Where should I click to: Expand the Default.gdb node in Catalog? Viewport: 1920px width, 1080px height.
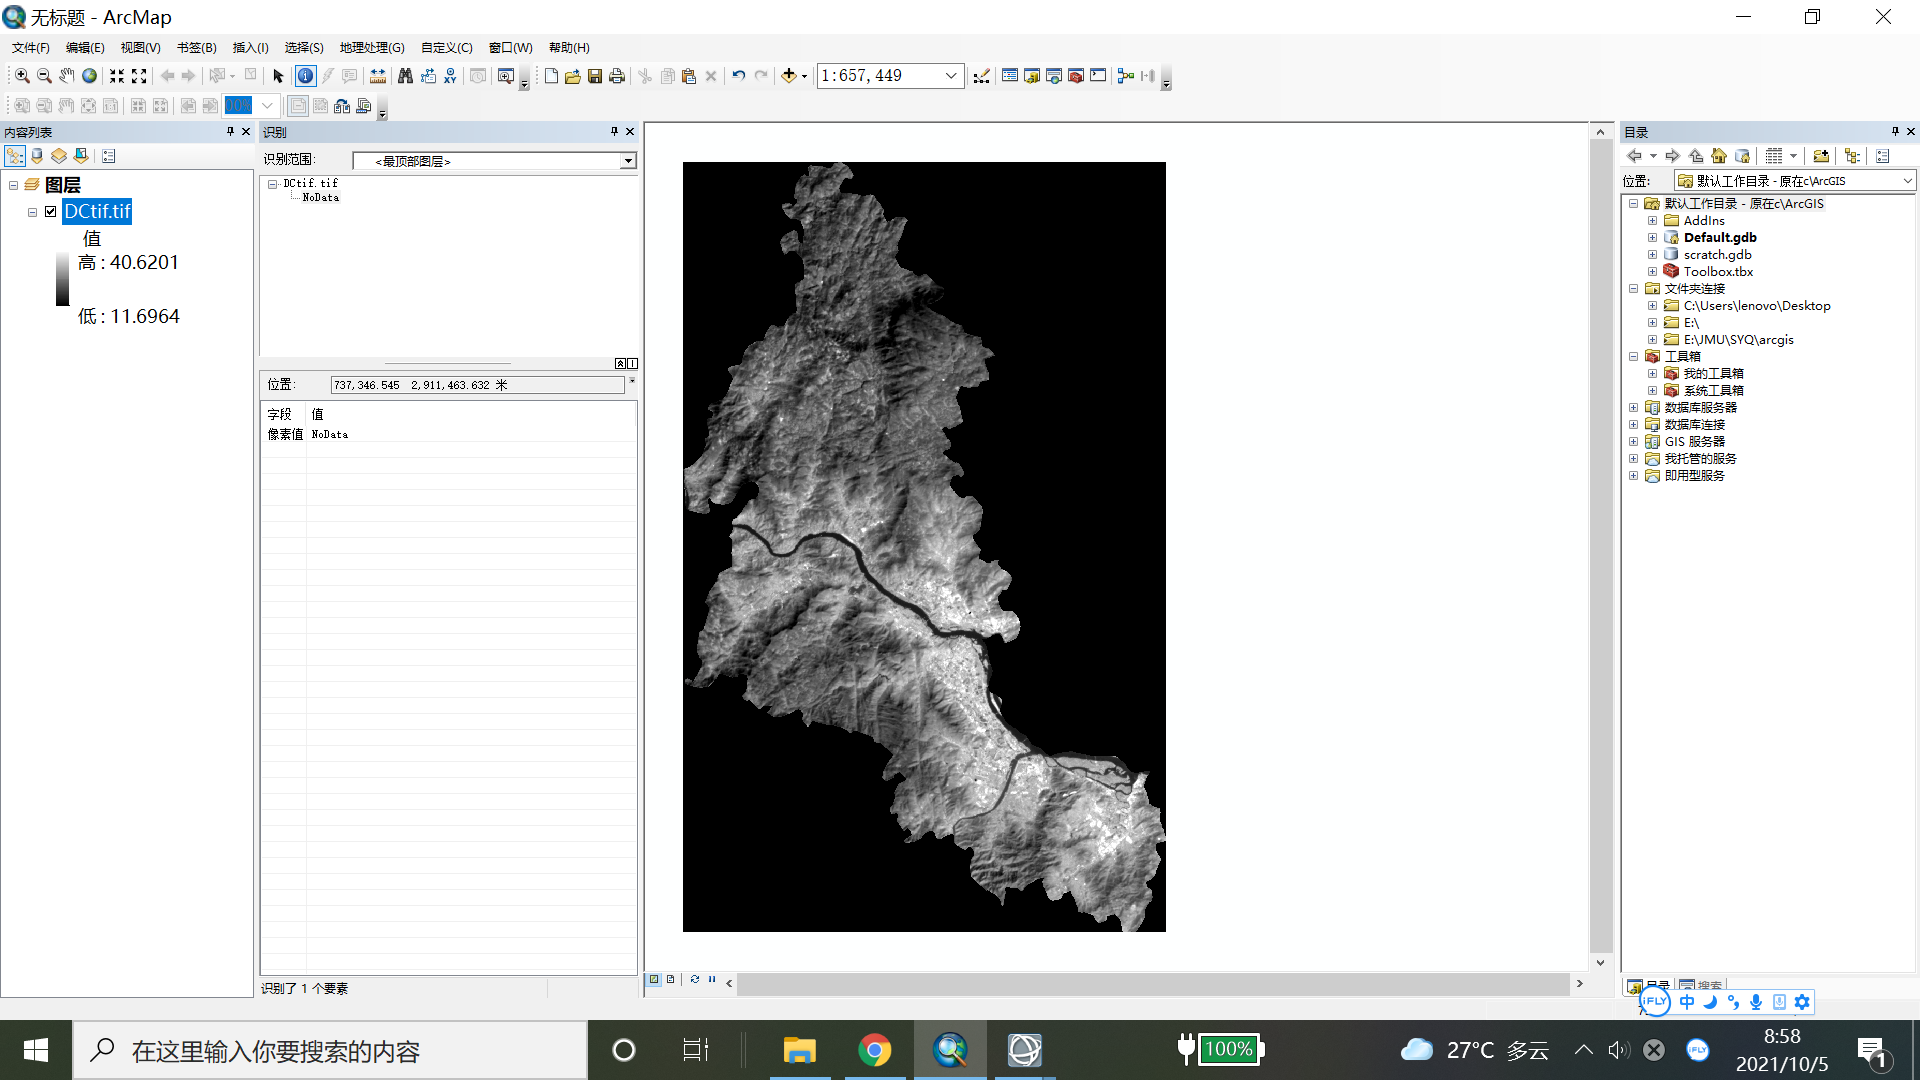tap(1652, 237)
